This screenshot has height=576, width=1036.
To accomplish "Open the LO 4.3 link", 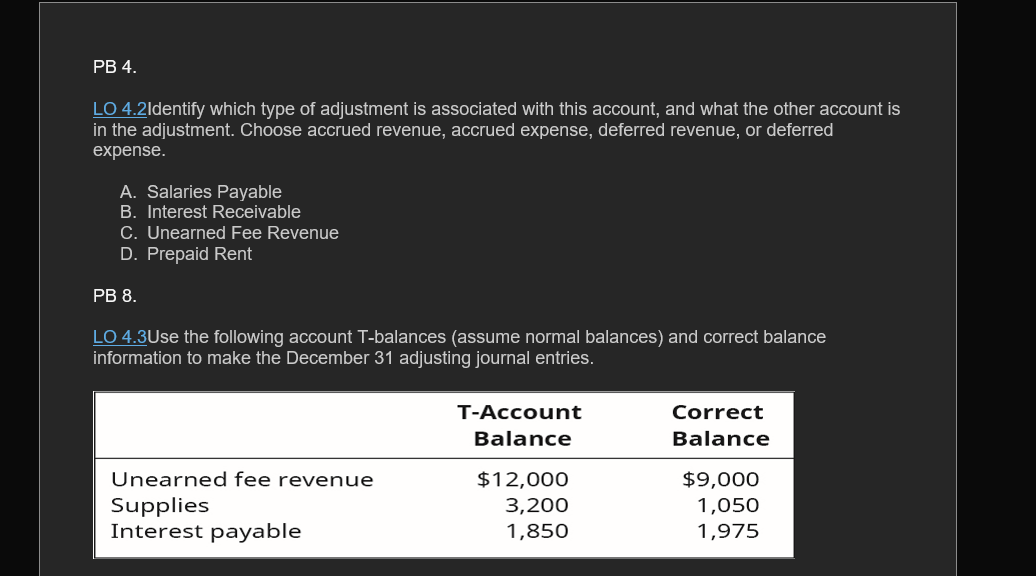I will 119,337.
